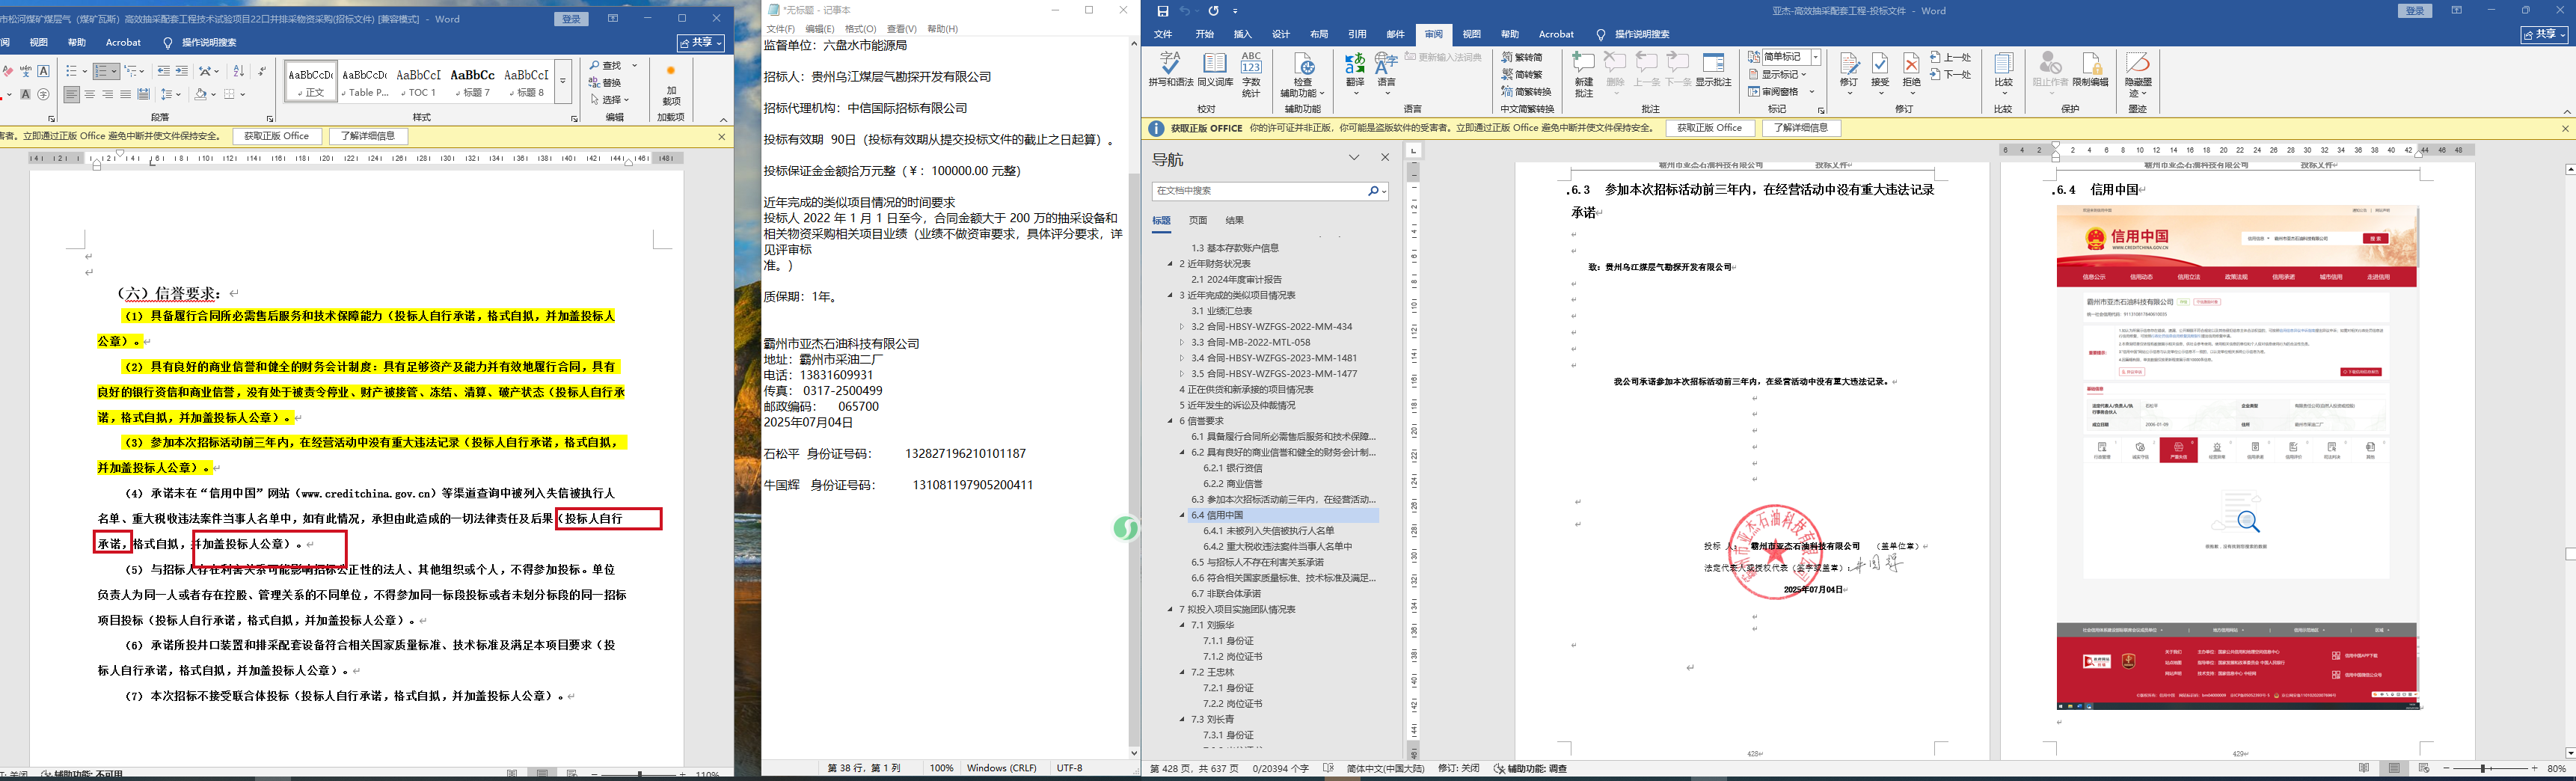Click Save icon in right Word window
Image resolution: width=2576 pixels, height=781 pixels.
(x=1162, y=11)
